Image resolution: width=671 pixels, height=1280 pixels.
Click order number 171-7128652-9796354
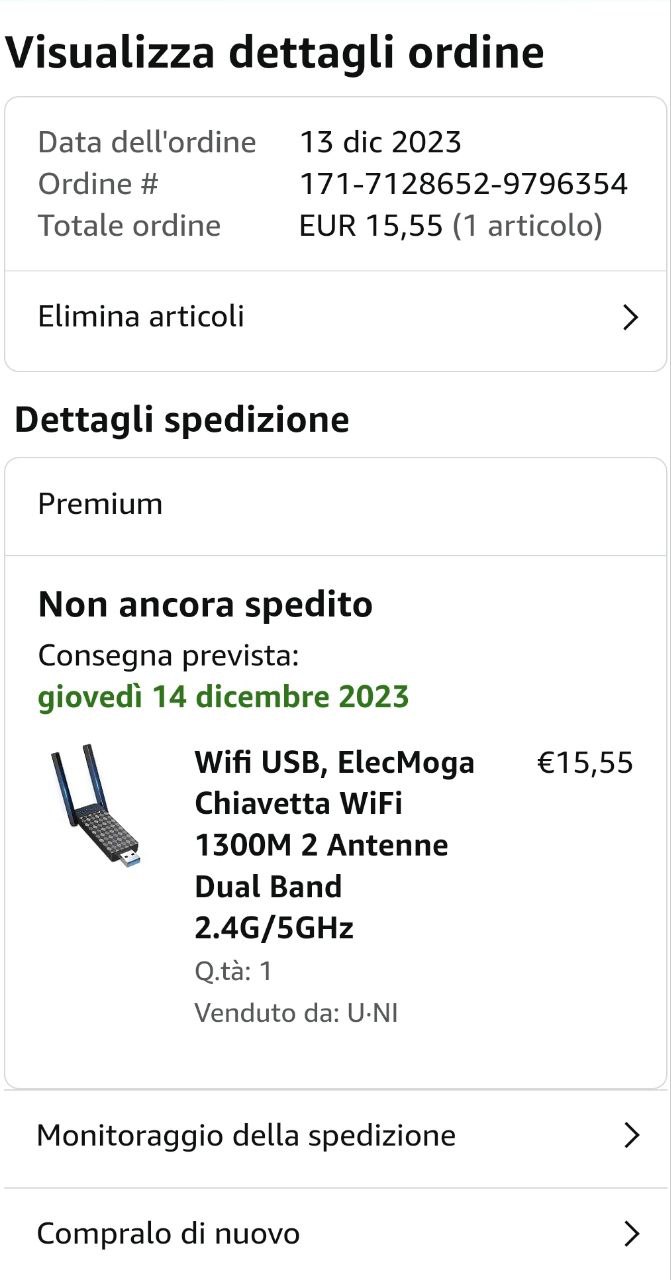pyautogui.click(x=463, y=184)
